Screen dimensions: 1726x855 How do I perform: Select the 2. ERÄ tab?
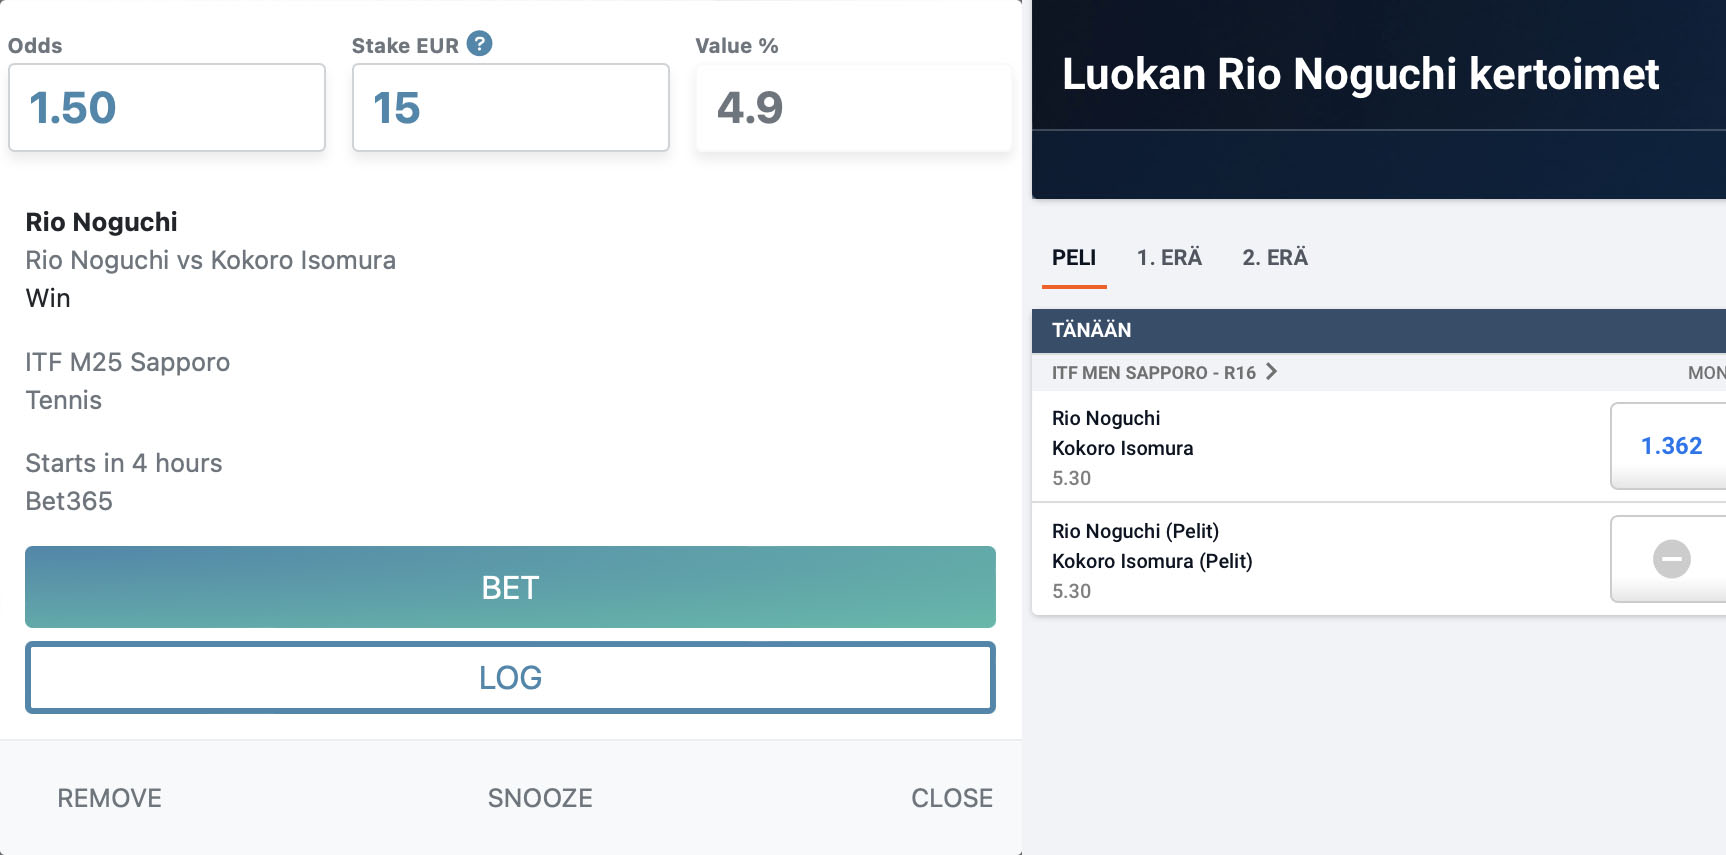(1275, 258)
